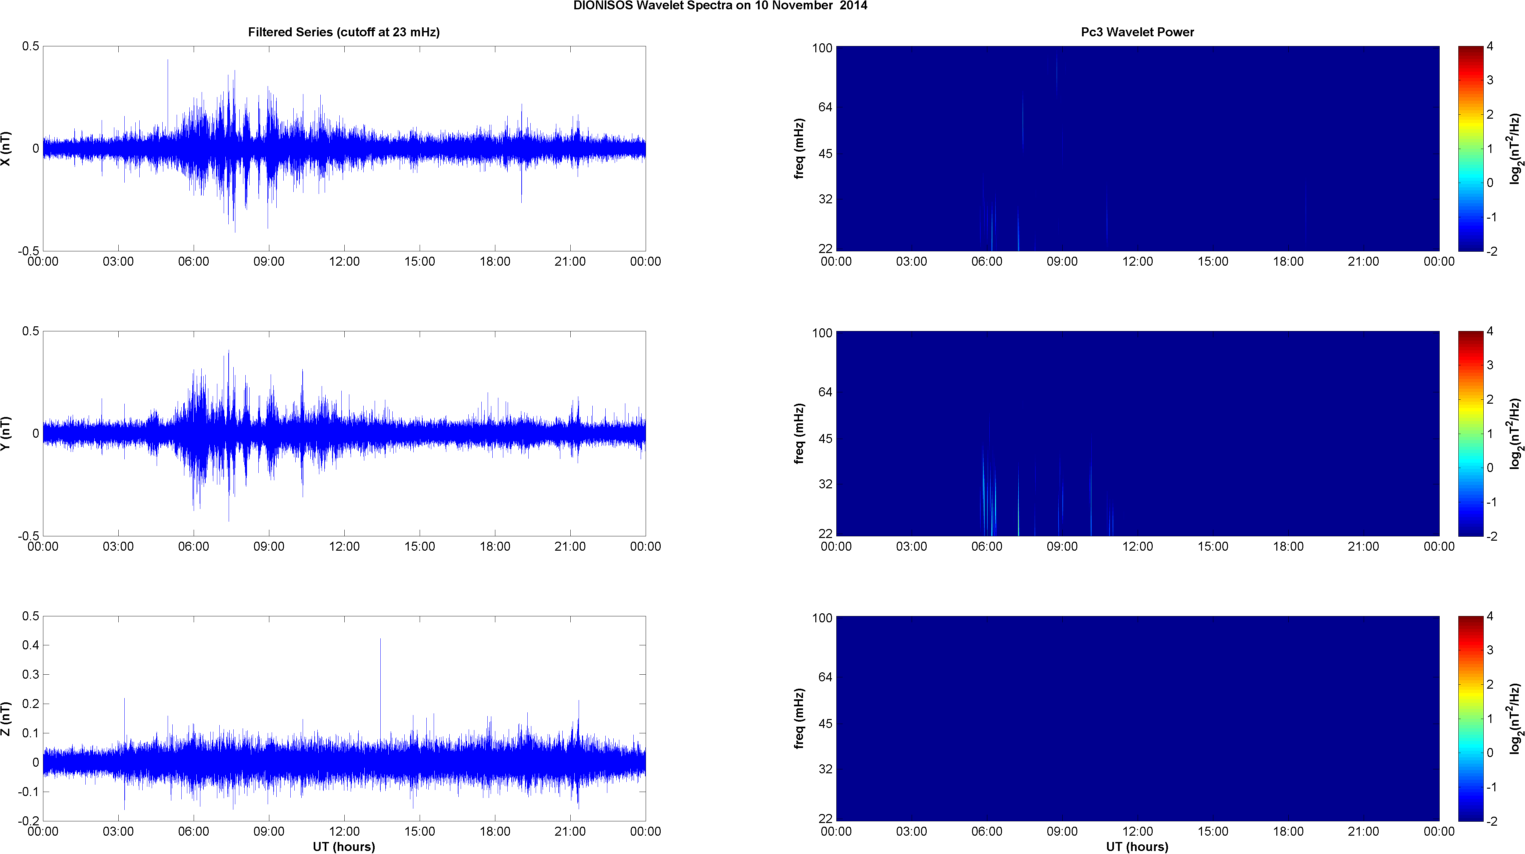Click the colorbar beside the X wavelet spectrogram

(x=1470, y=149)
